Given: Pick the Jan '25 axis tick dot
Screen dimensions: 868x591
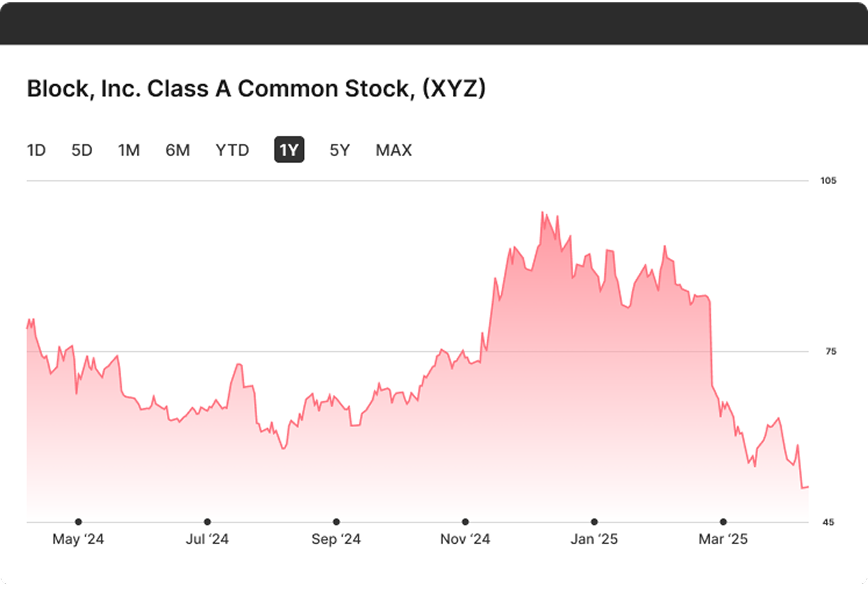Looking at the screenshot, I should pos(594,521).
